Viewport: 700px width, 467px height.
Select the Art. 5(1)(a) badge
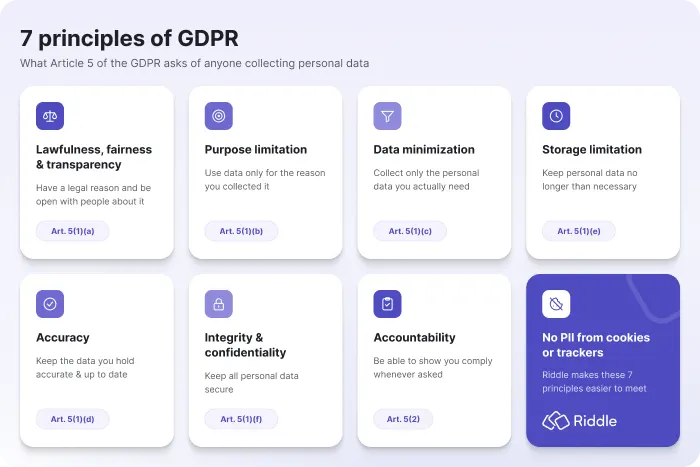73,231
